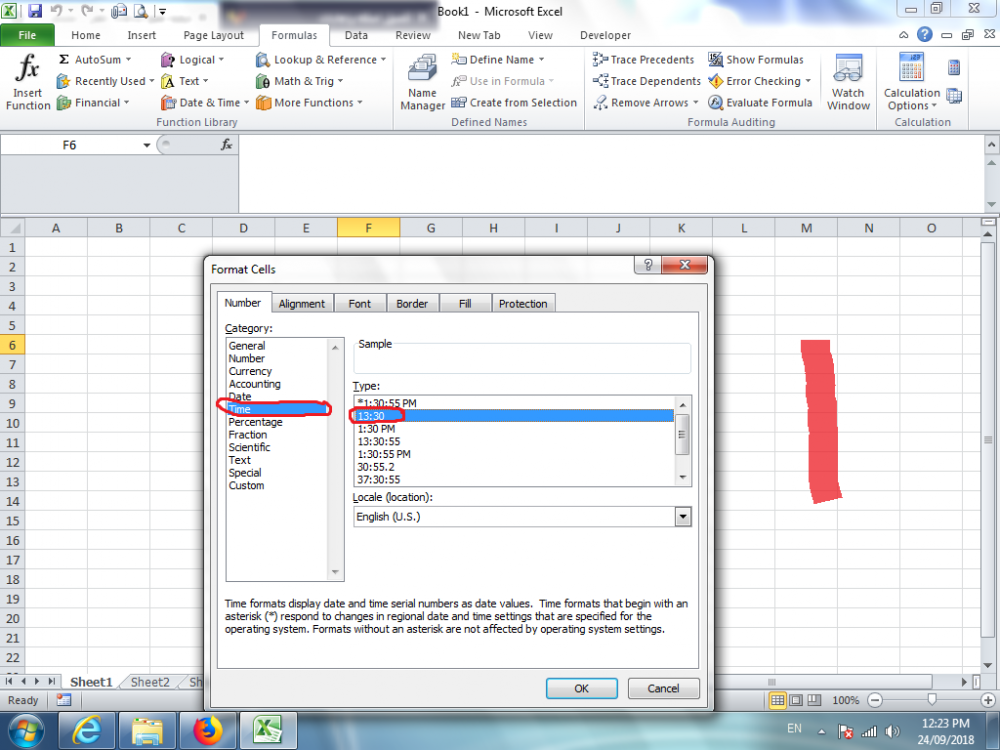Open the File menu
The height and width of the screenshot is (750, 1000).
[x=27, y=35]
